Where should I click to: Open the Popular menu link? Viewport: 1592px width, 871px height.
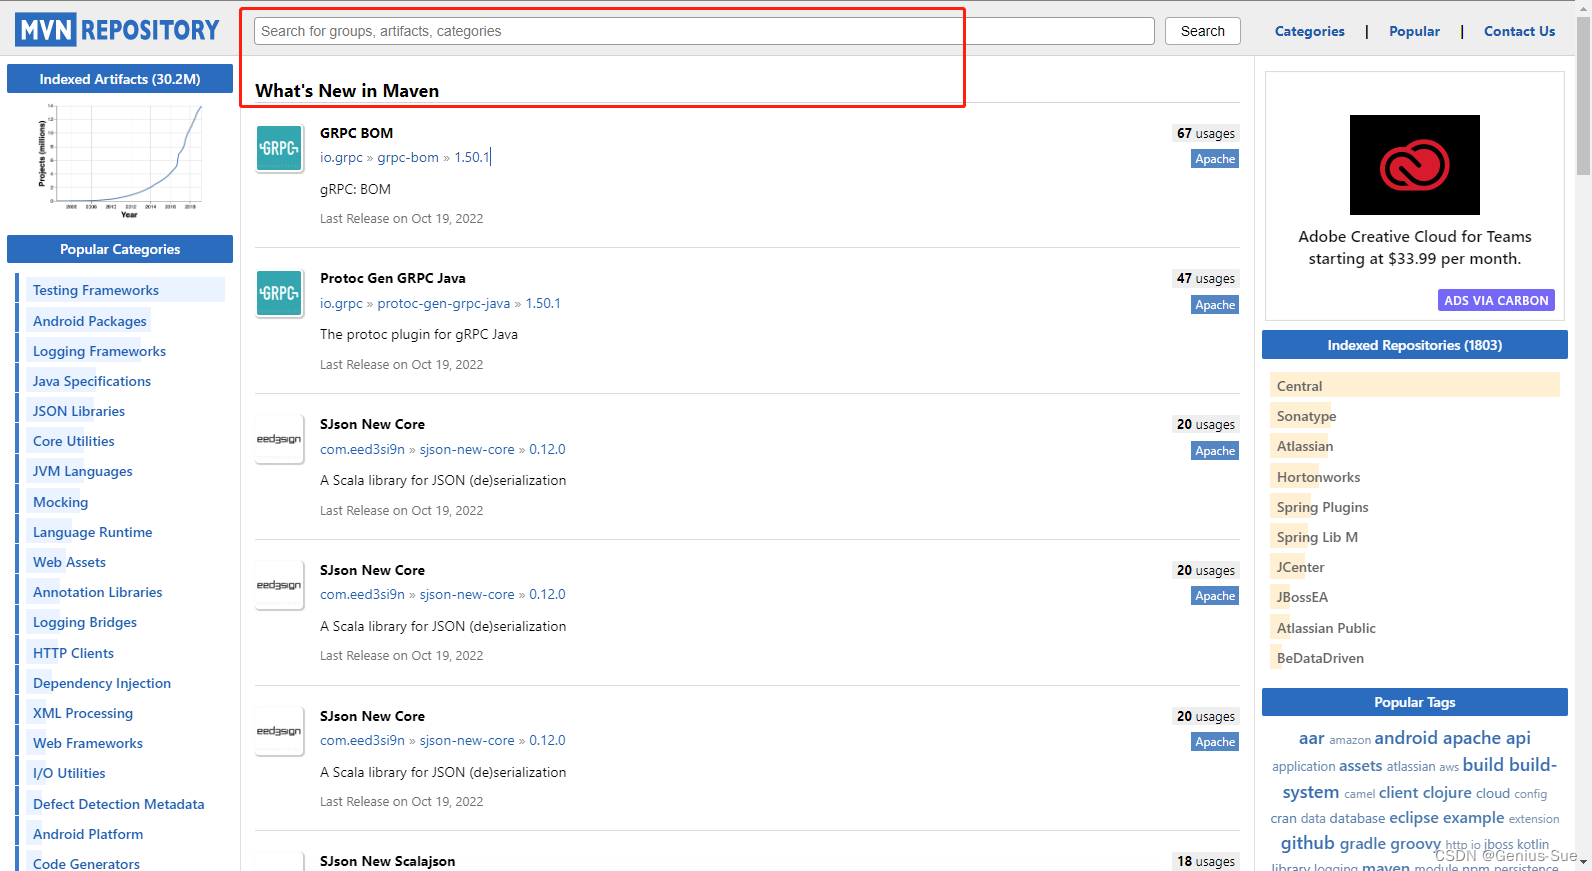pyautogui.click(x=1414, y=31)
